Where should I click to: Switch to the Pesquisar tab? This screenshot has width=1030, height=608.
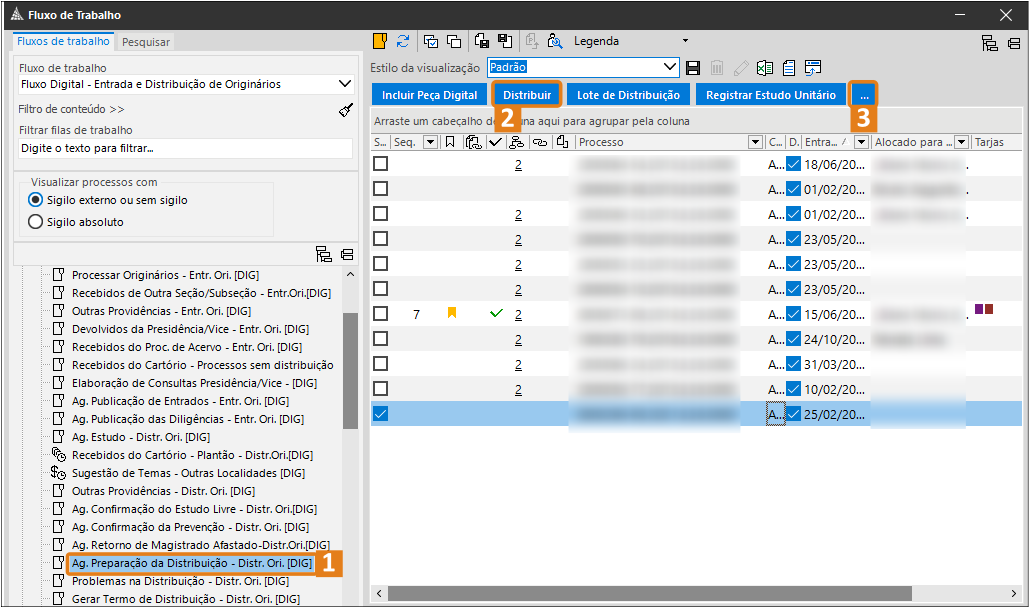click(146, 42)
